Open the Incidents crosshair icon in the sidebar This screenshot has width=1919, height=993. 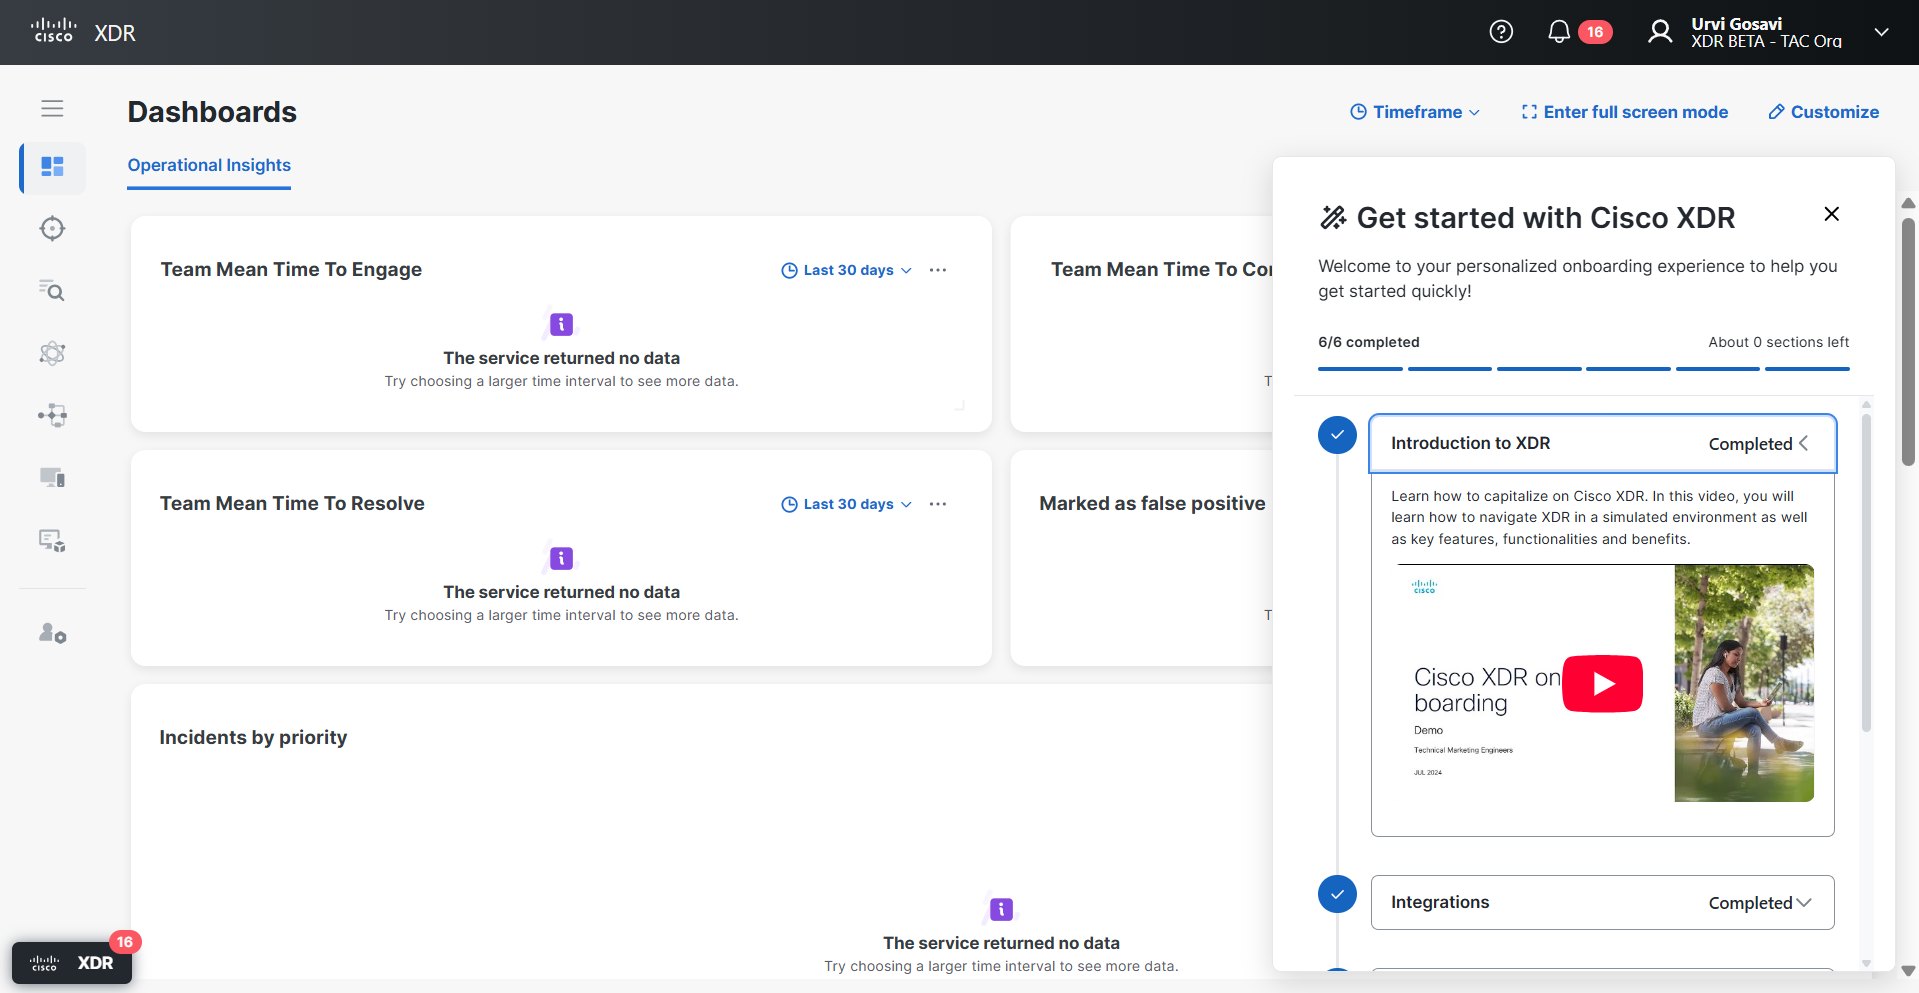pos(52,229)
